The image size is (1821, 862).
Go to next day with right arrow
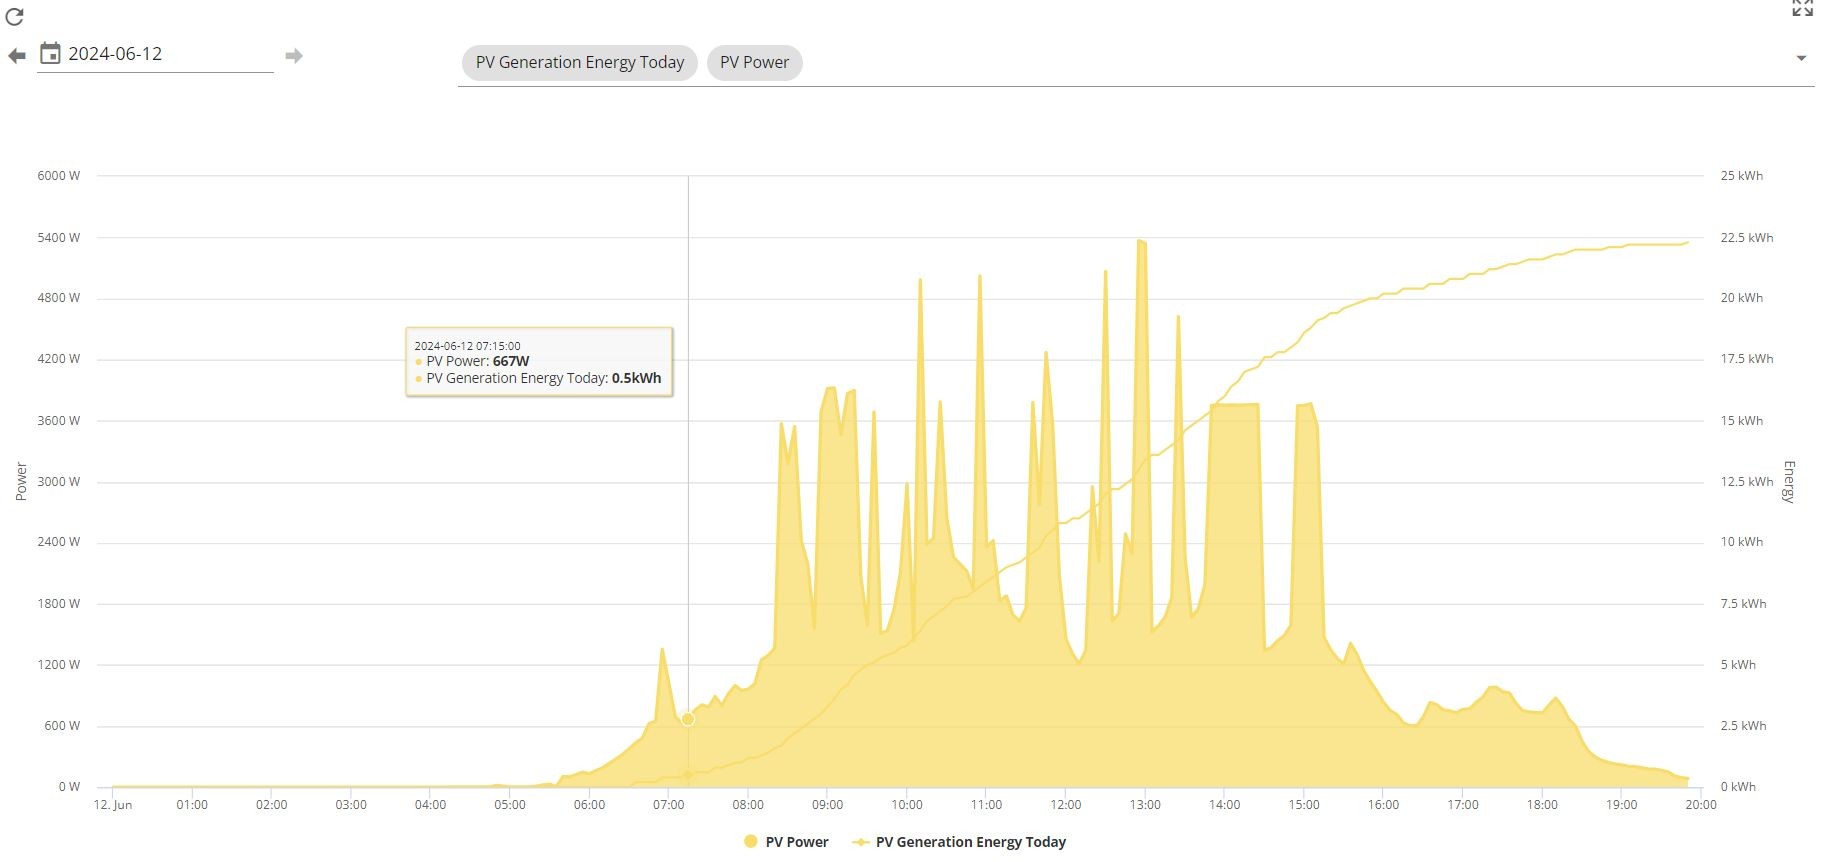(293, 56)
